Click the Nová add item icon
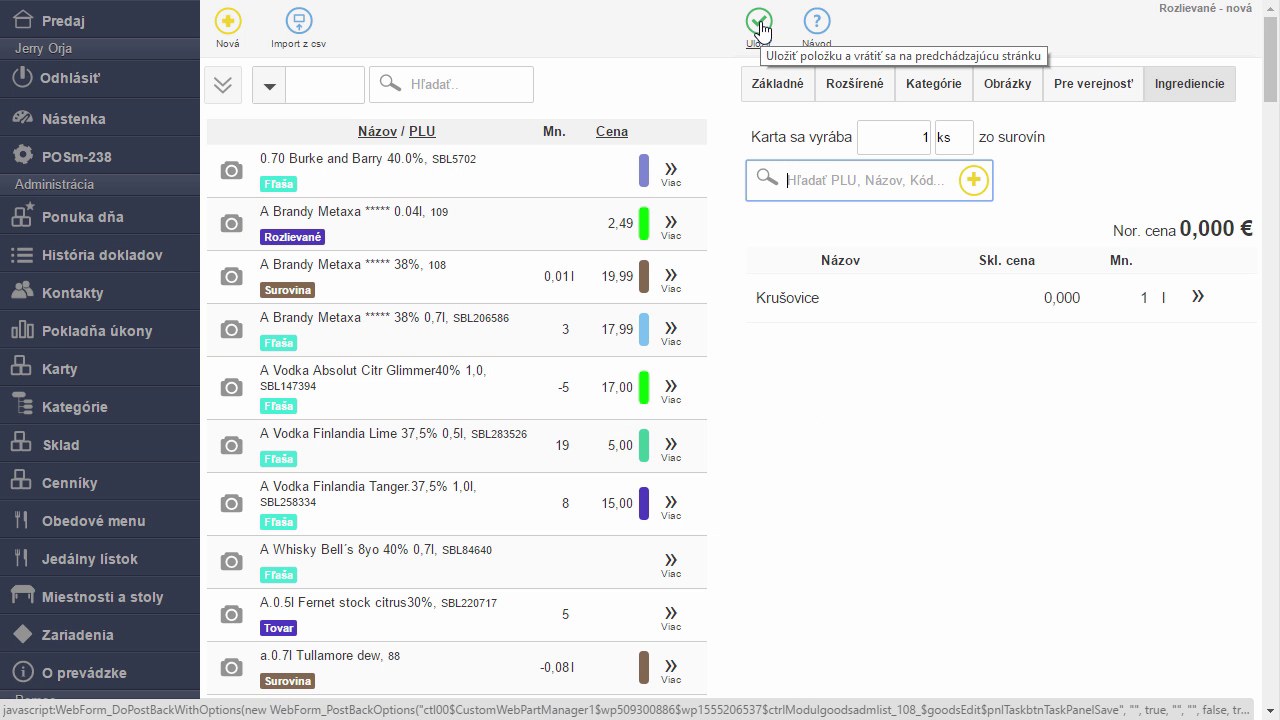 coord(228,21)
